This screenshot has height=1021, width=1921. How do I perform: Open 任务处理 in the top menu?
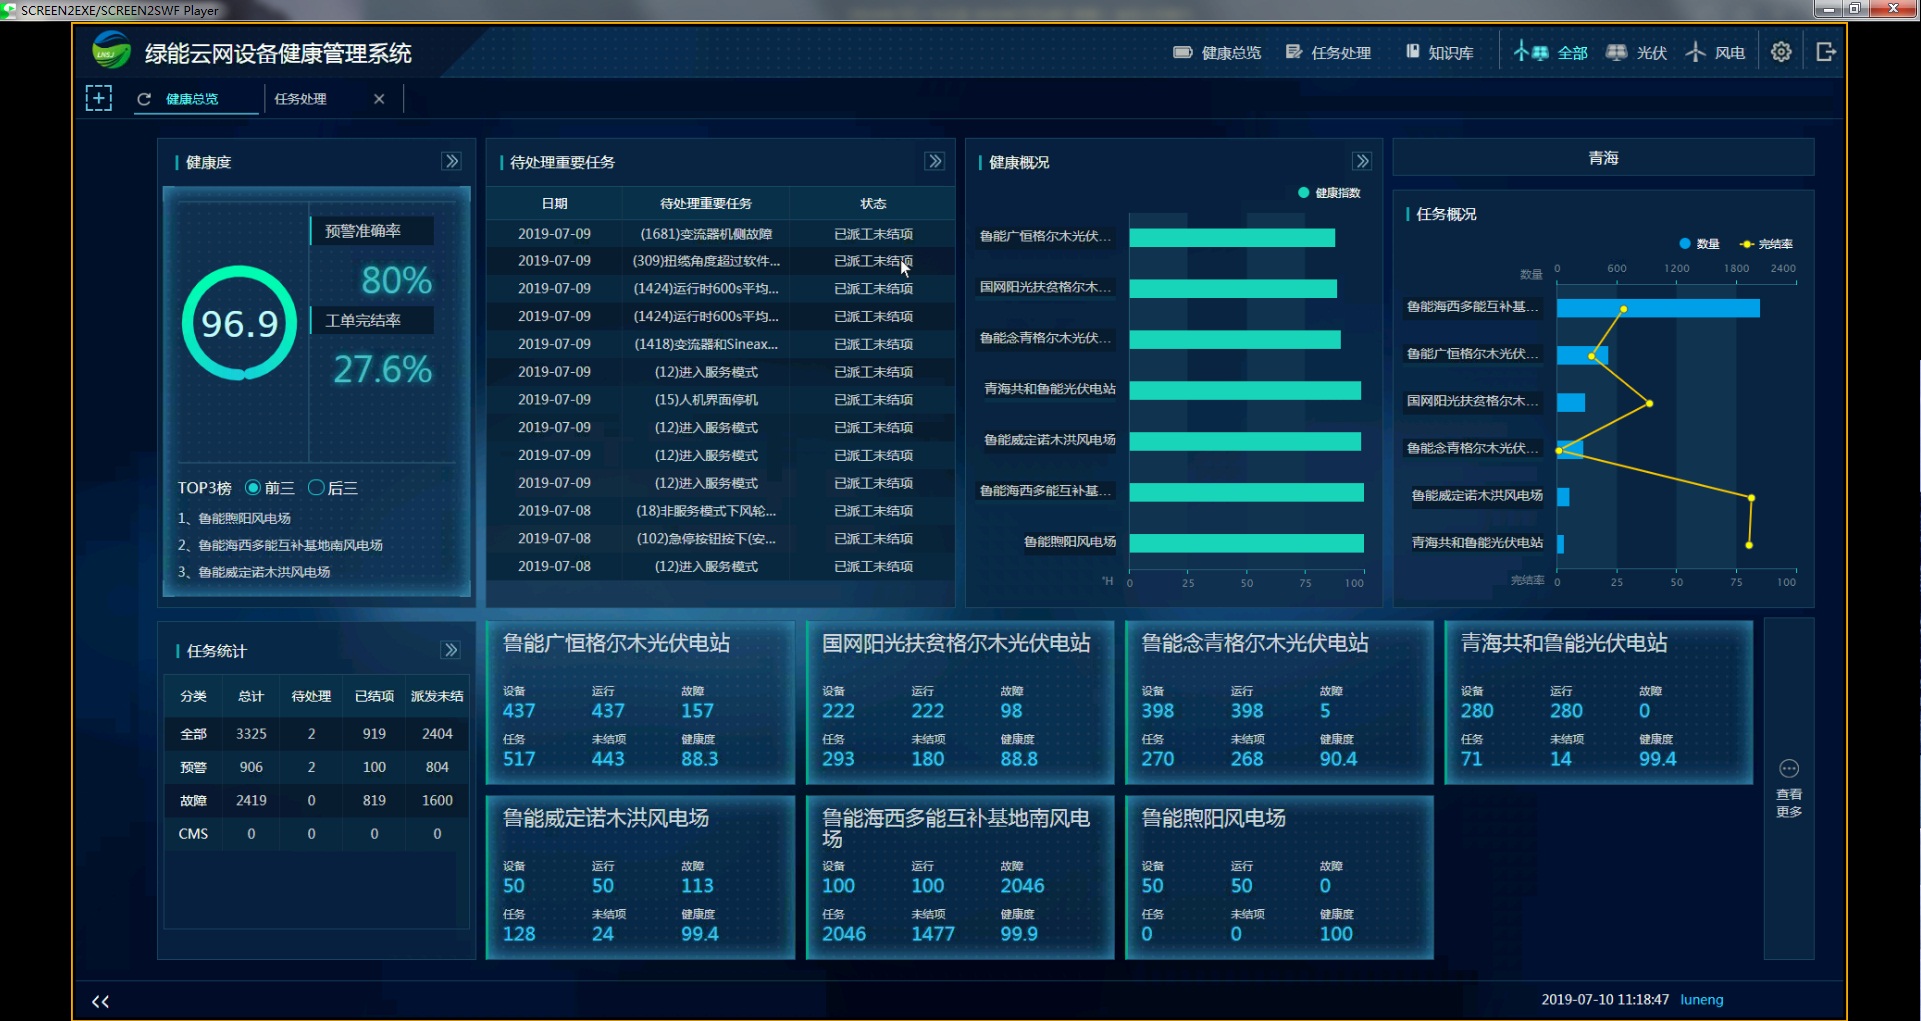1328,53
